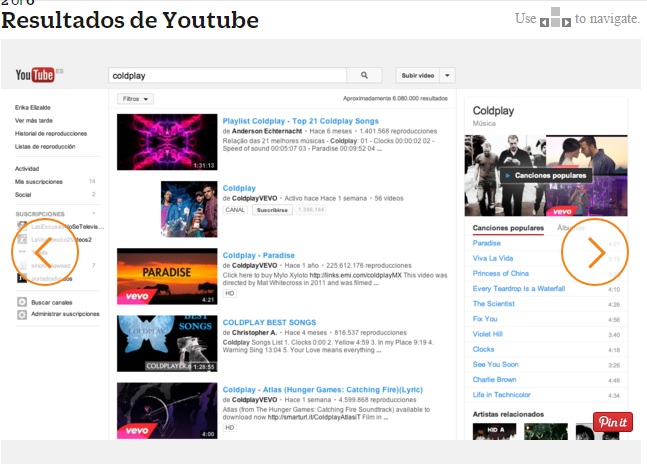
Task: Click the Buscar canales plus icon
Action: tap(22, 302)
